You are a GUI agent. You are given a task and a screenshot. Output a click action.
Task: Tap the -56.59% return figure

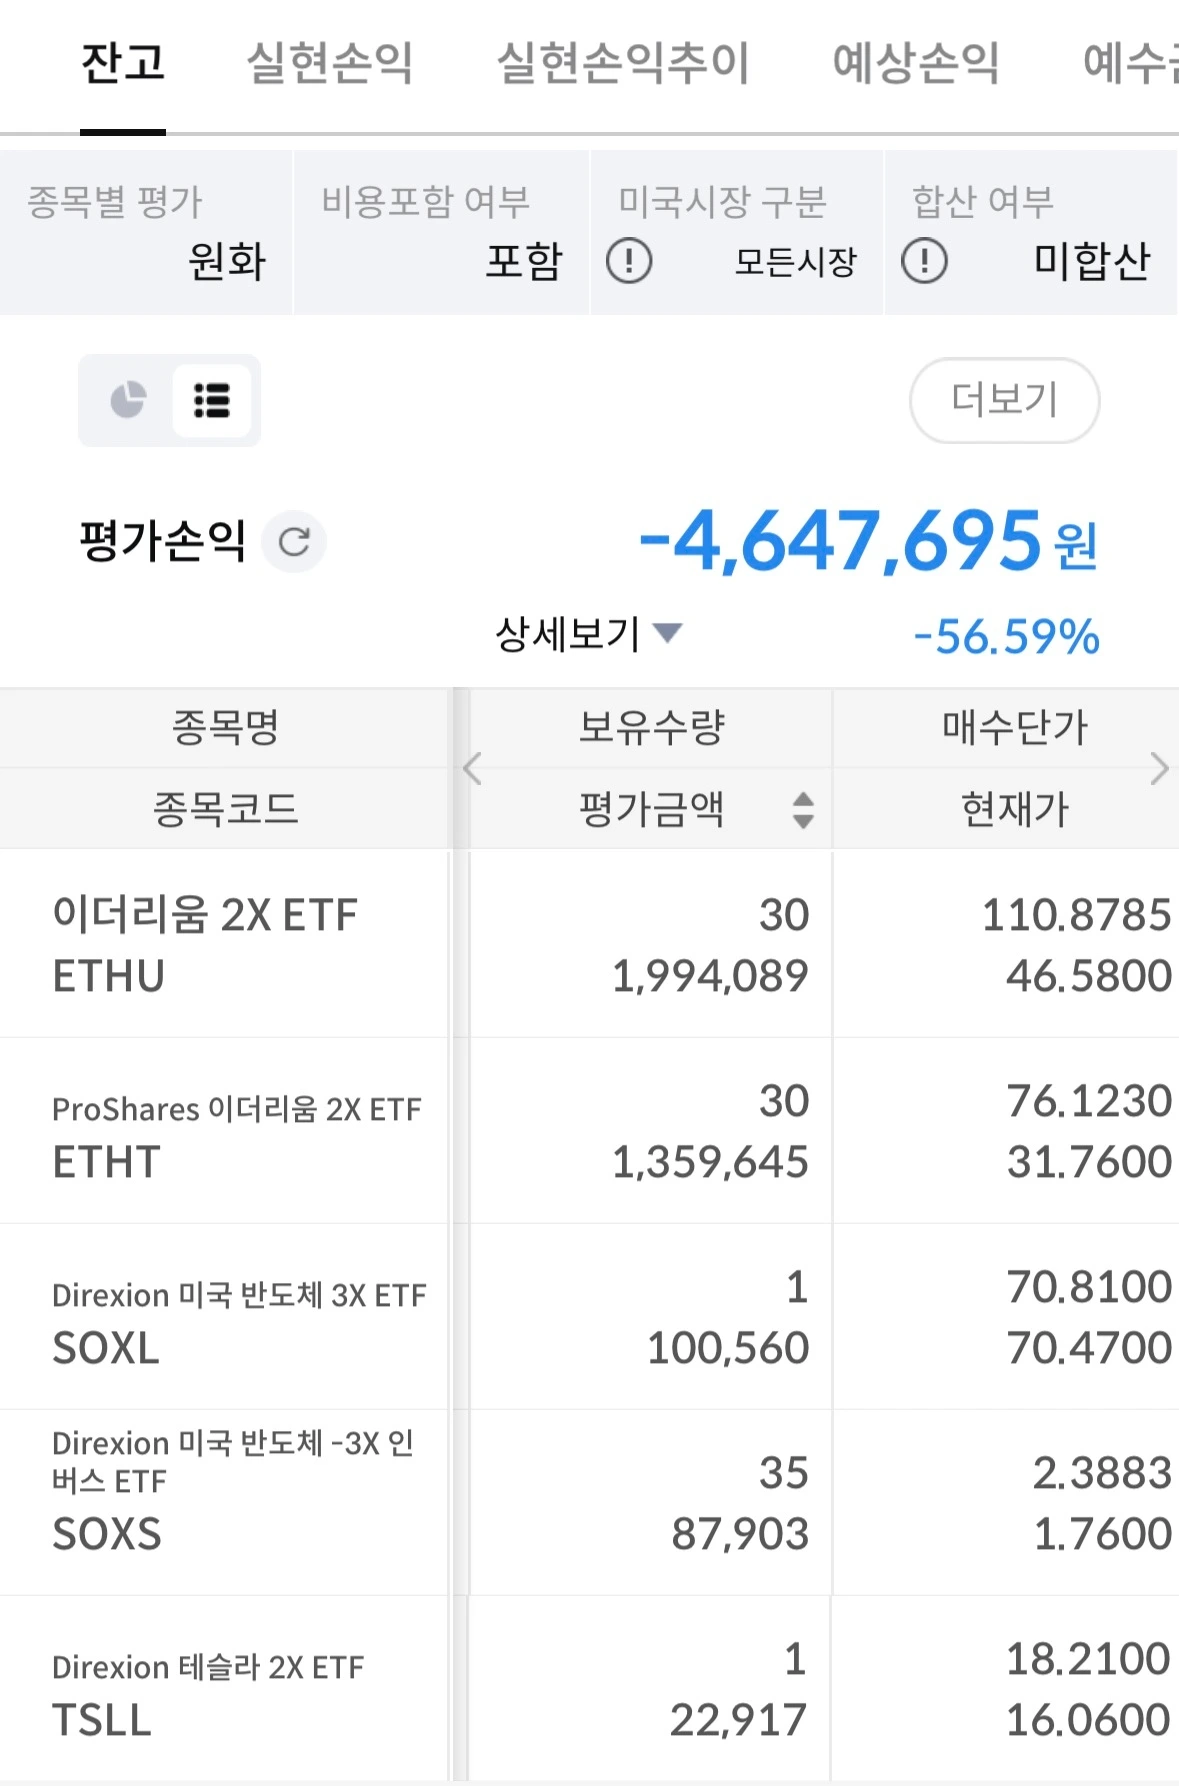1006,636
